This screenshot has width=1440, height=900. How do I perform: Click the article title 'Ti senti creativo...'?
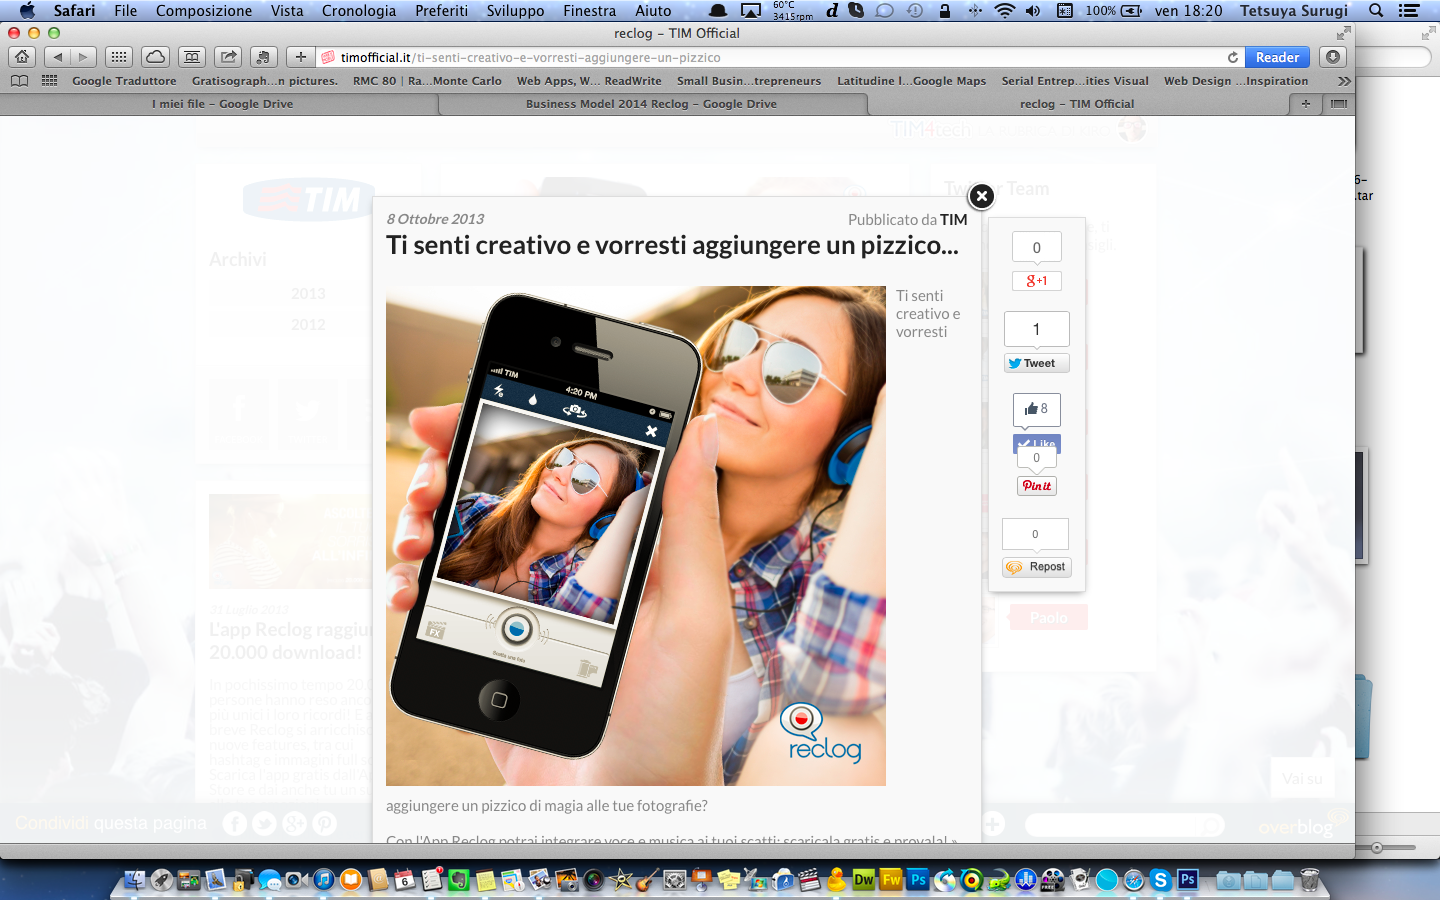click(x=672, y=246)
